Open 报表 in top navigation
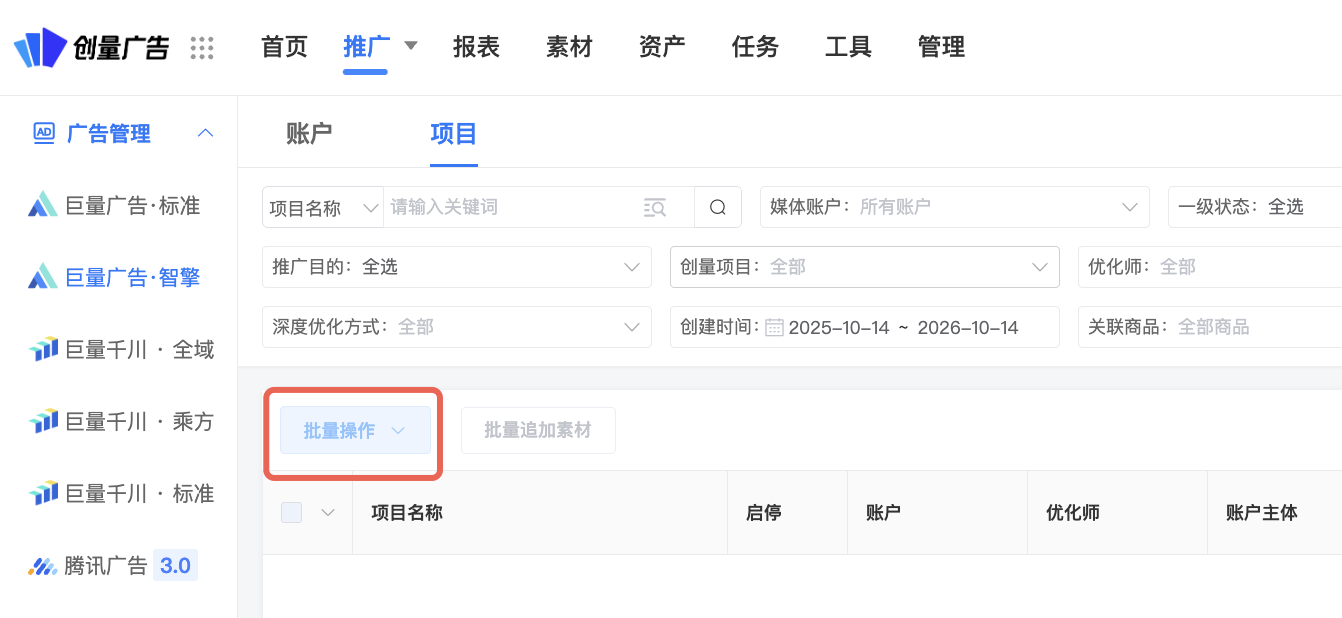The image size is (1342, 618). click(476, 46)
